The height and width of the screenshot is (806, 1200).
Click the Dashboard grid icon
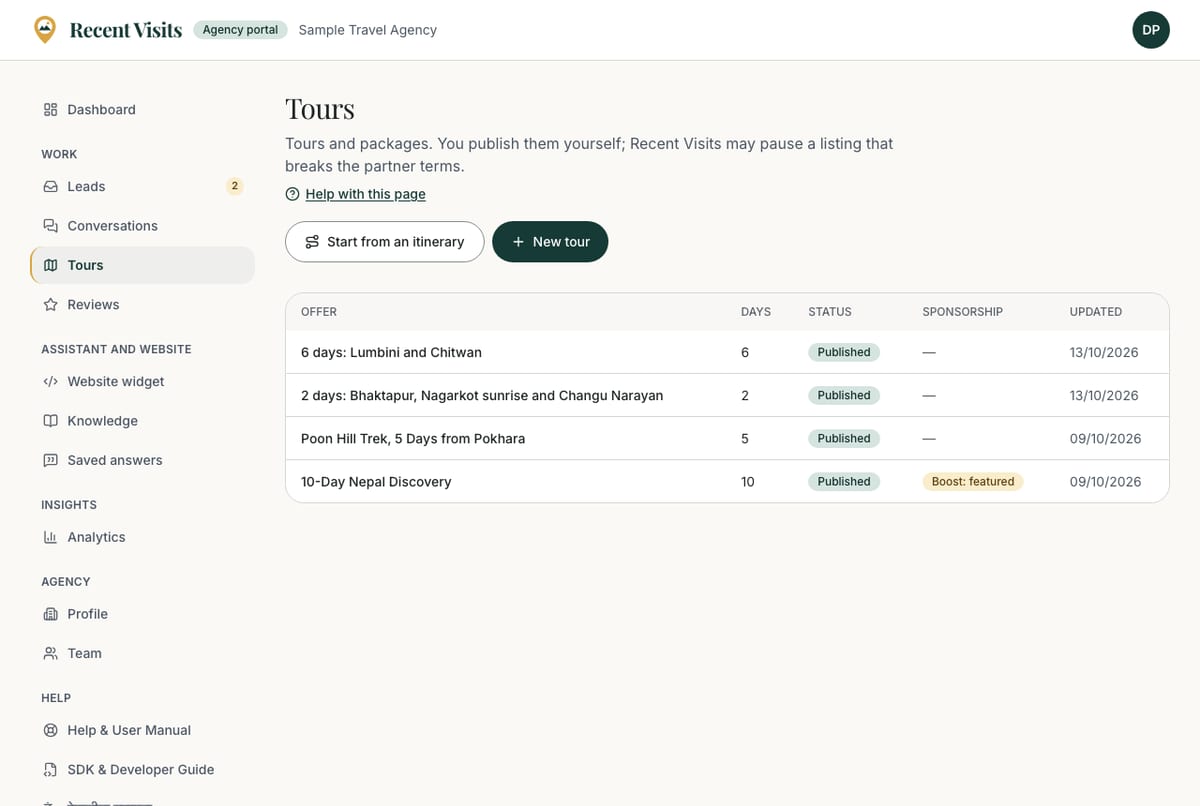point(50,110)
